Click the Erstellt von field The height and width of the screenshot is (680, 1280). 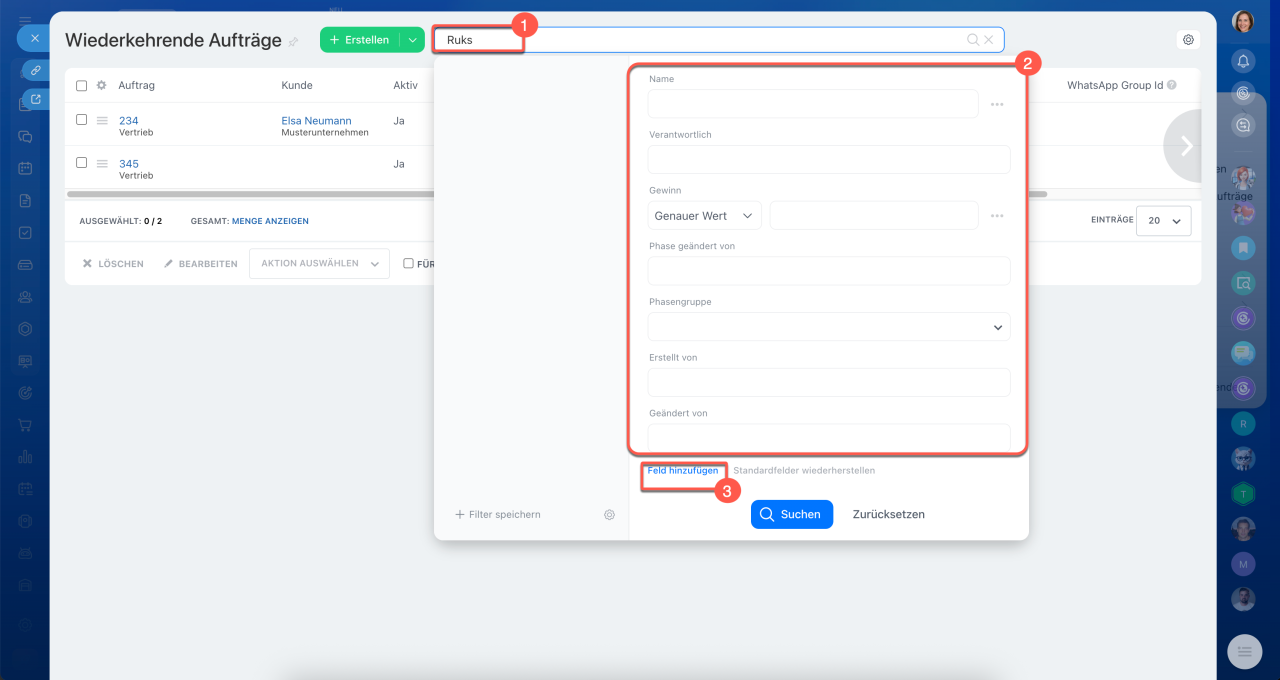pyautogui.click(x=829, y=383)
